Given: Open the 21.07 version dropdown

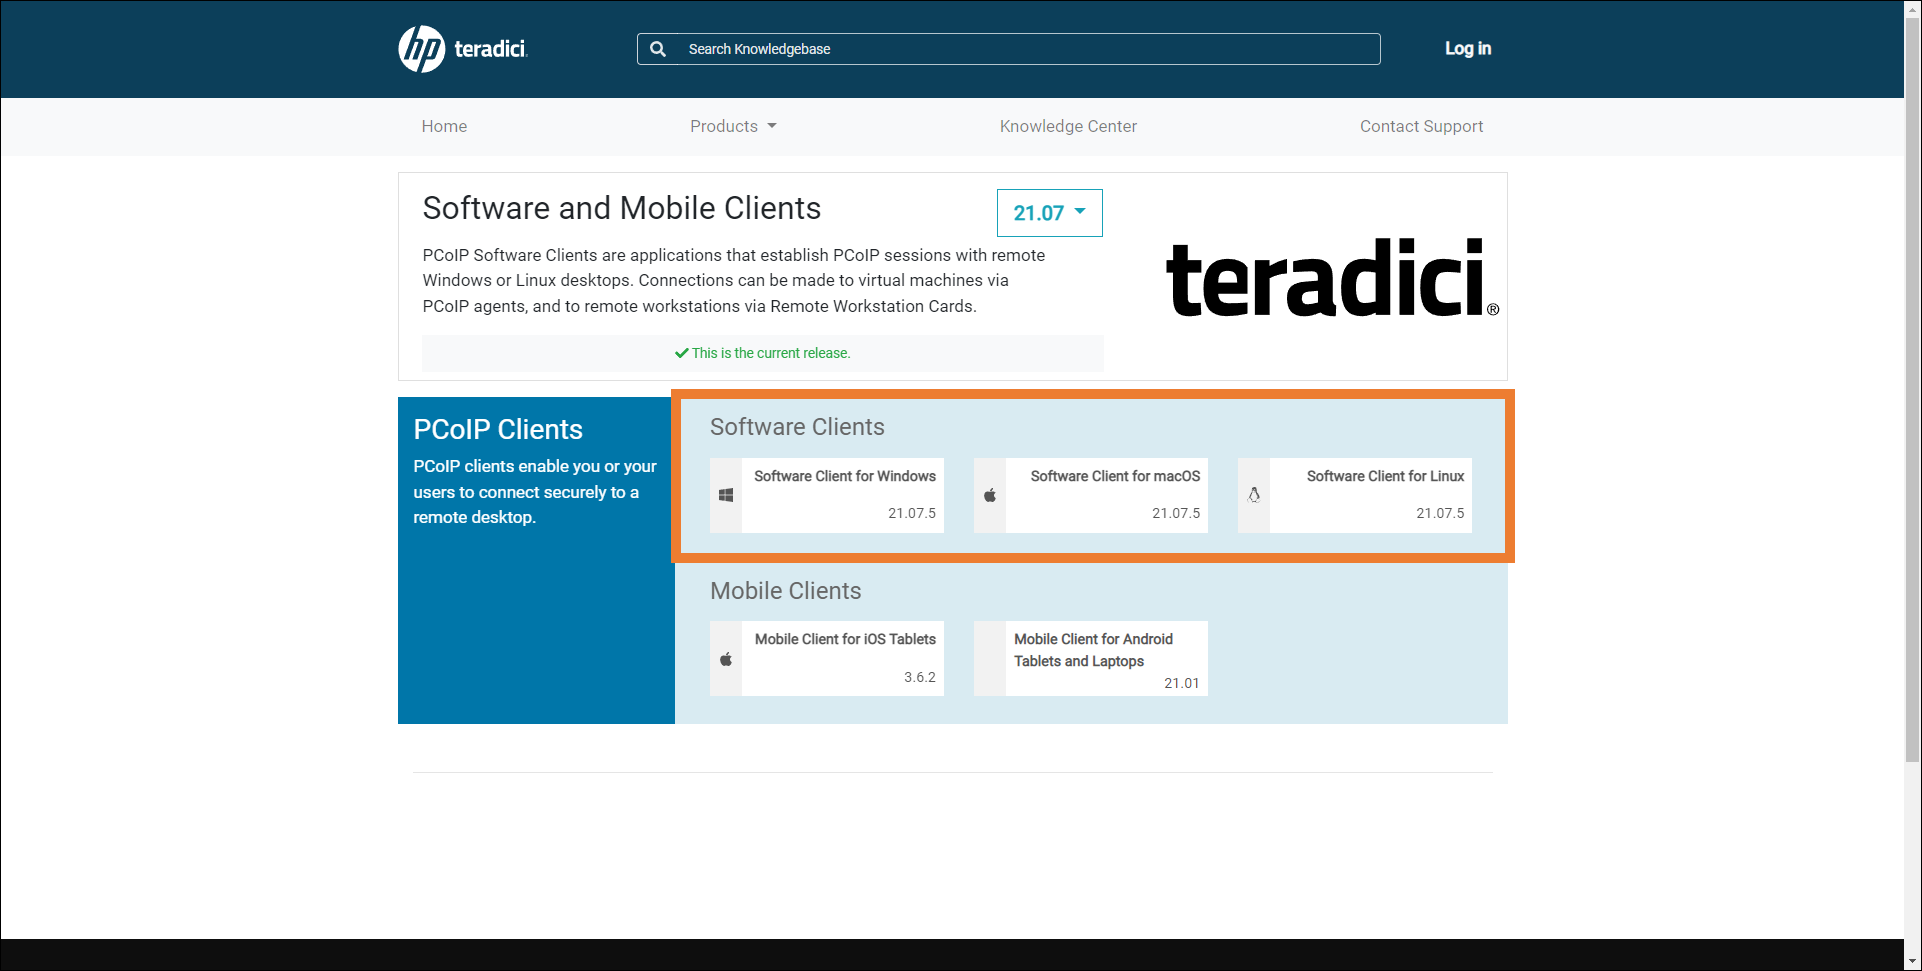Looking at the screenshot, I should click(x=1049, y=213).
